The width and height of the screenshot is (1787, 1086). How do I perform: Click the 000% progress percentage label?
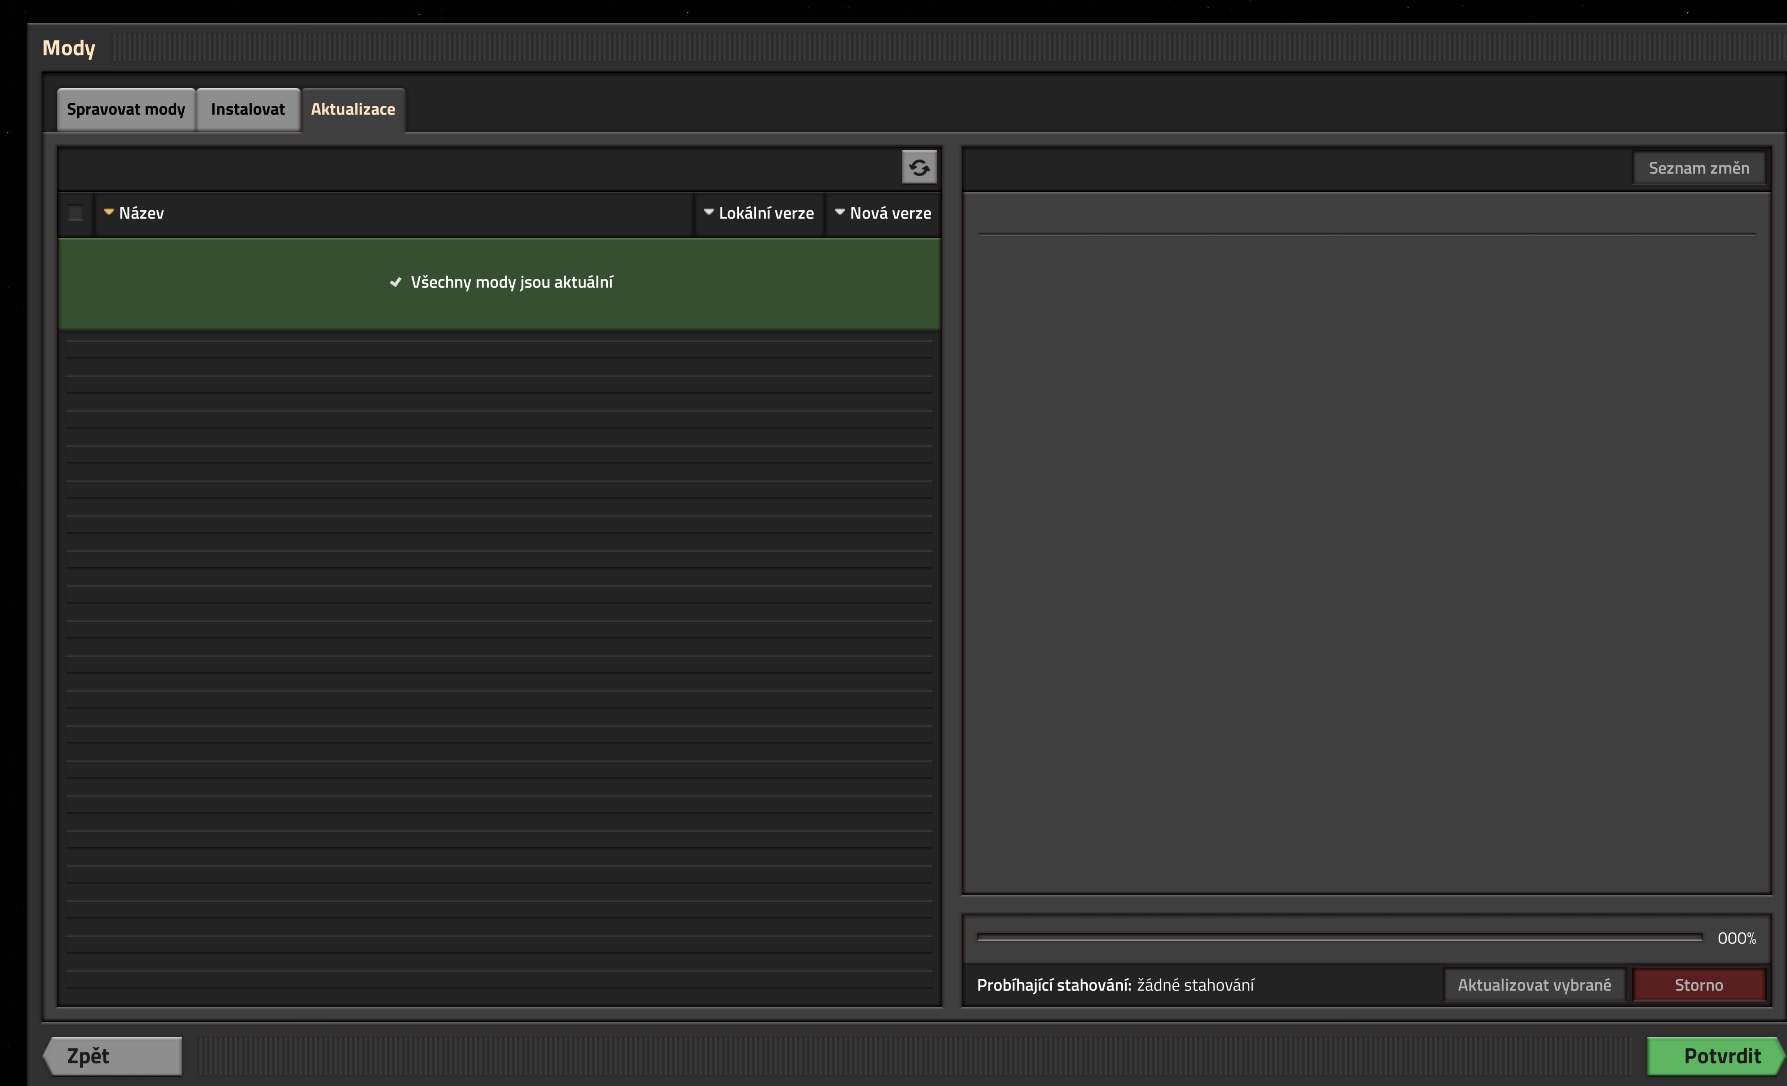pyautogui.click(x=1736, y=938)
